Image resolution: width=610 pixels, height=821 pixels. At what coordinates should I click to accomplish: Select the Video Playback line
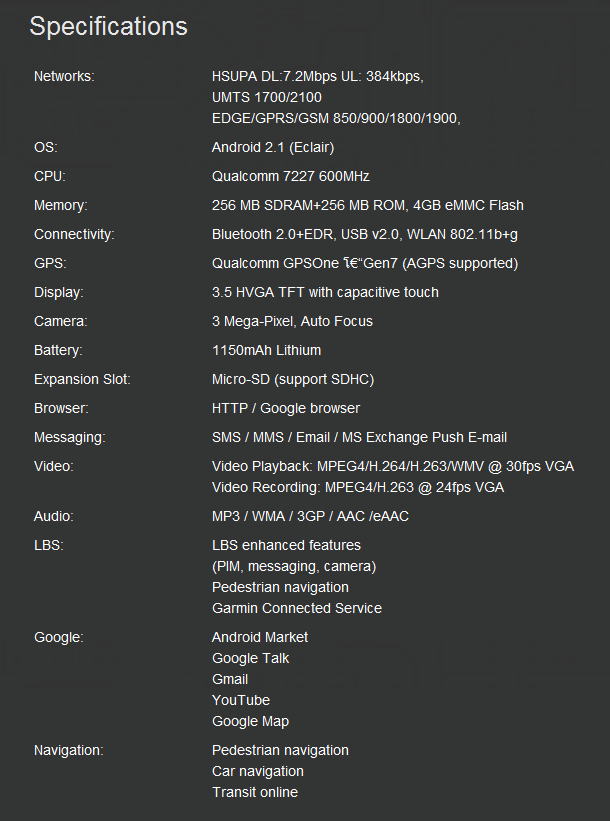[393, 467]
